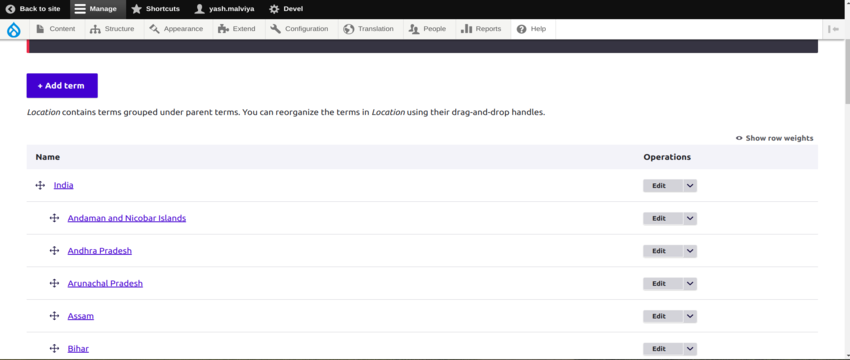Click the Back to site label

(40, 9)
